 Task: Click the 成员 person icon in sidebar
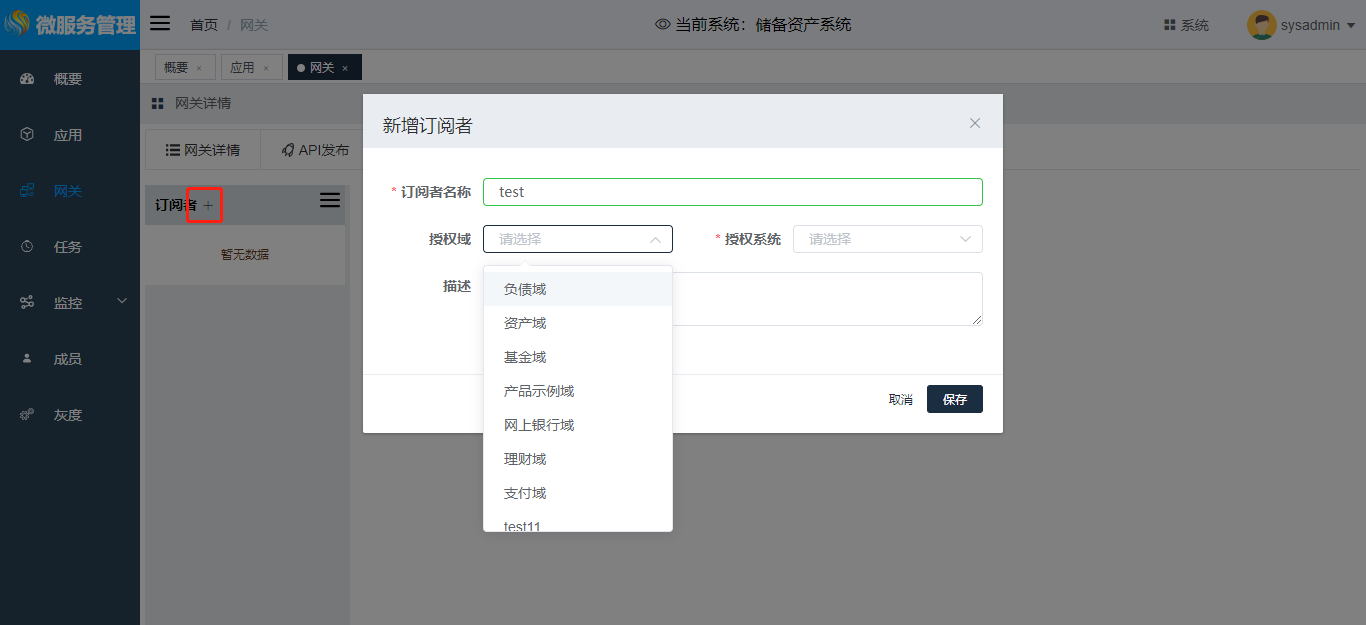click(27, 359)
